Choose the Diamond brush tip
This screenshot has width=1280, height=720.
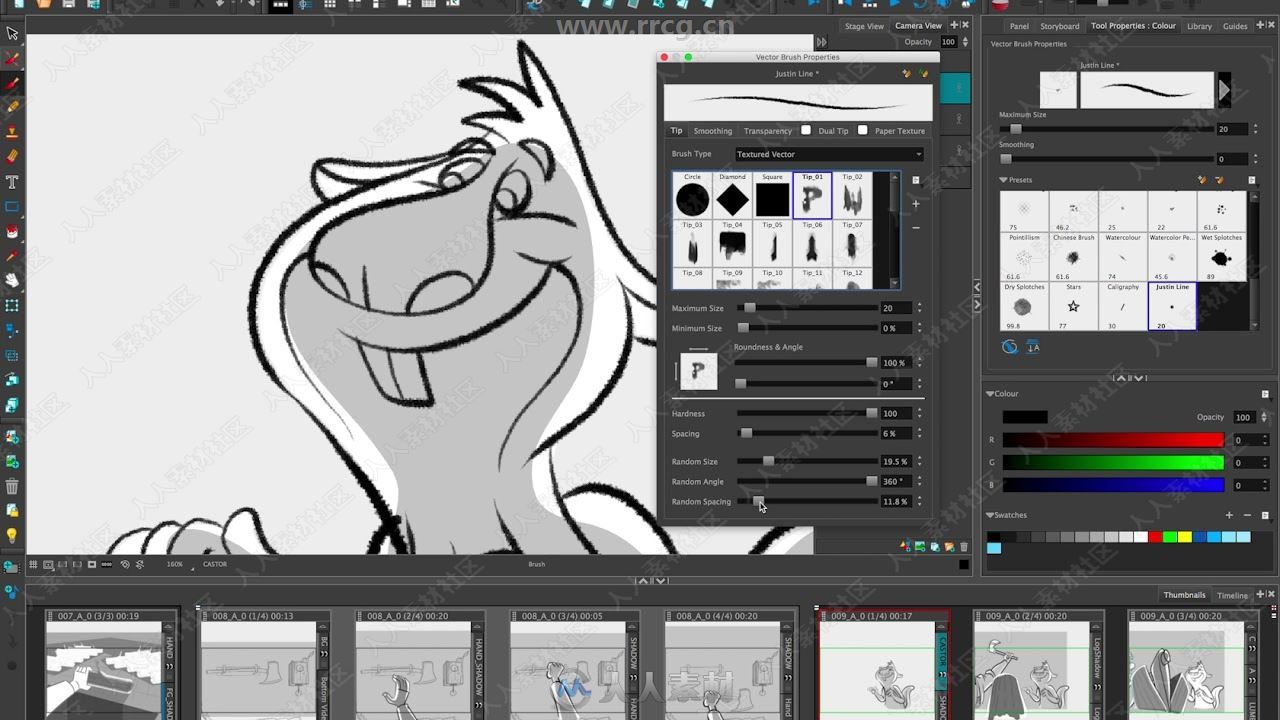pos(732,195)
